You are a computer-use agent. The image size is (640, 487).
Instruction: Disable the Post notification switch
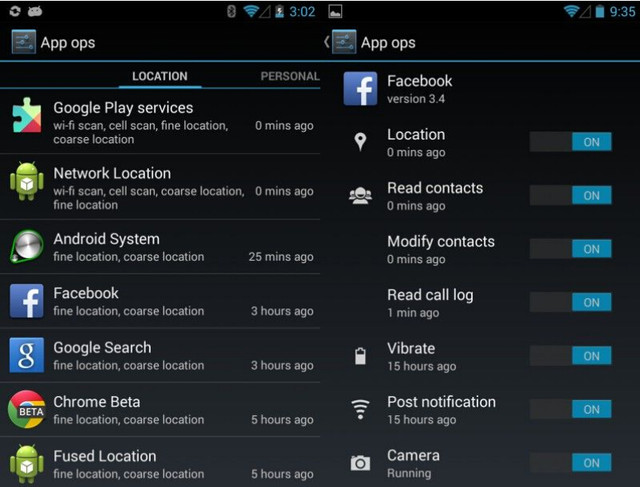click(571, 409)
